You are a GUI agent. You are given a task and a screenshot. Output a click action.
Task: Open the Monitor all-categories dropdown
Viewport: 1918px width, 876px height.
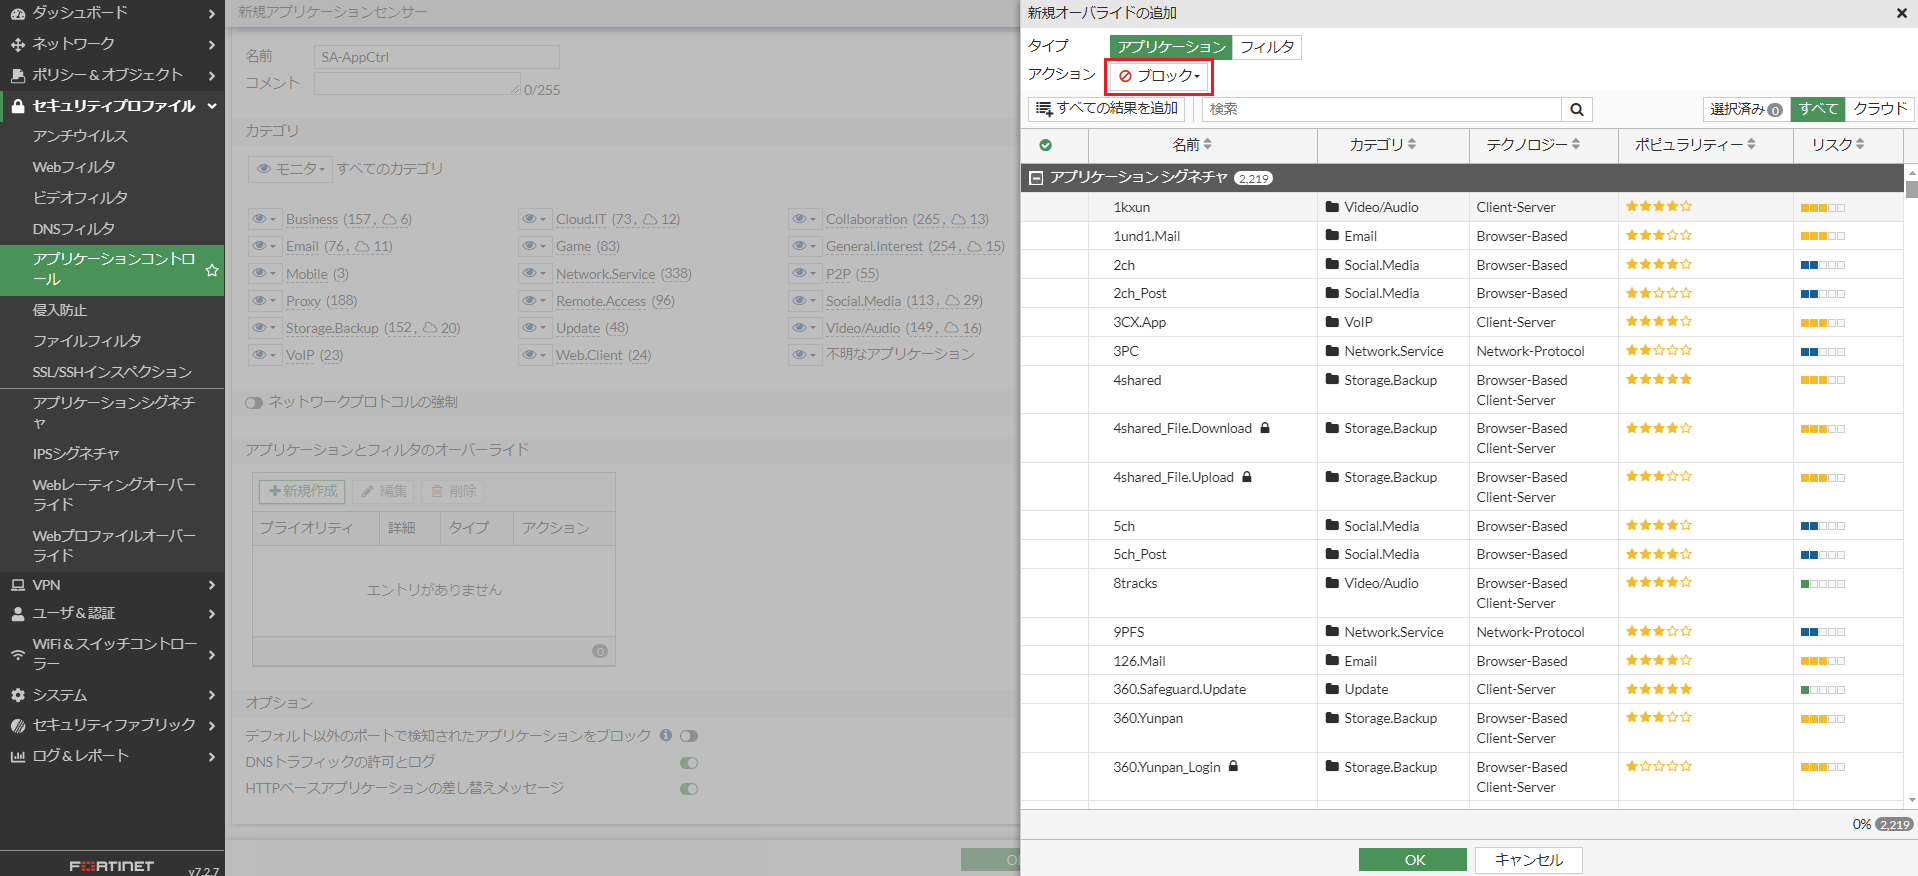coord(290,169)
